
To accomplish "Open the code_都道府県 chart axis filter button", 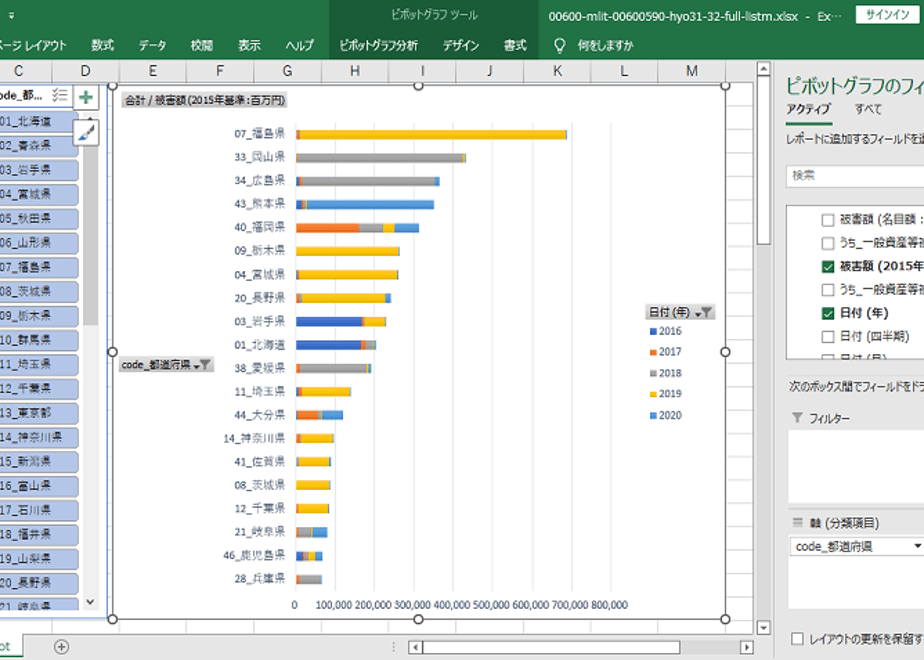I will coord(166,365).
